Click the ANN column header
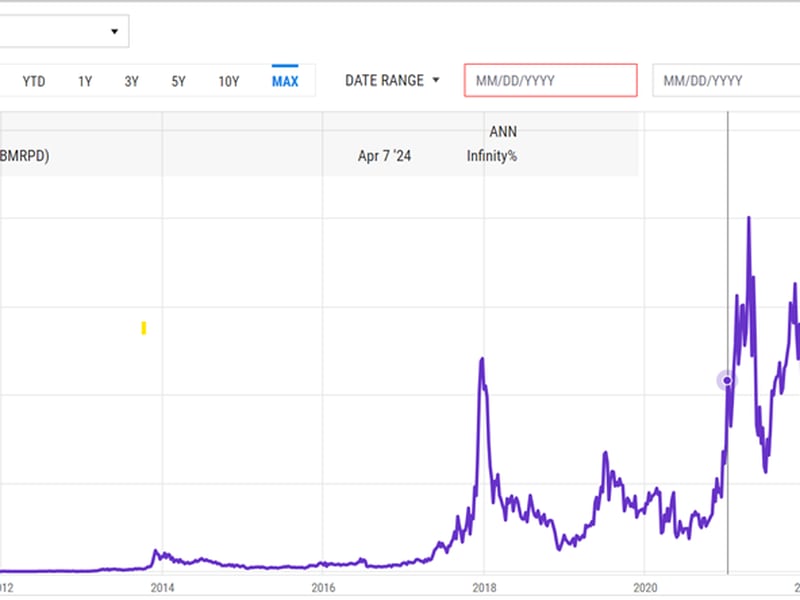 (x=503, y=132)
